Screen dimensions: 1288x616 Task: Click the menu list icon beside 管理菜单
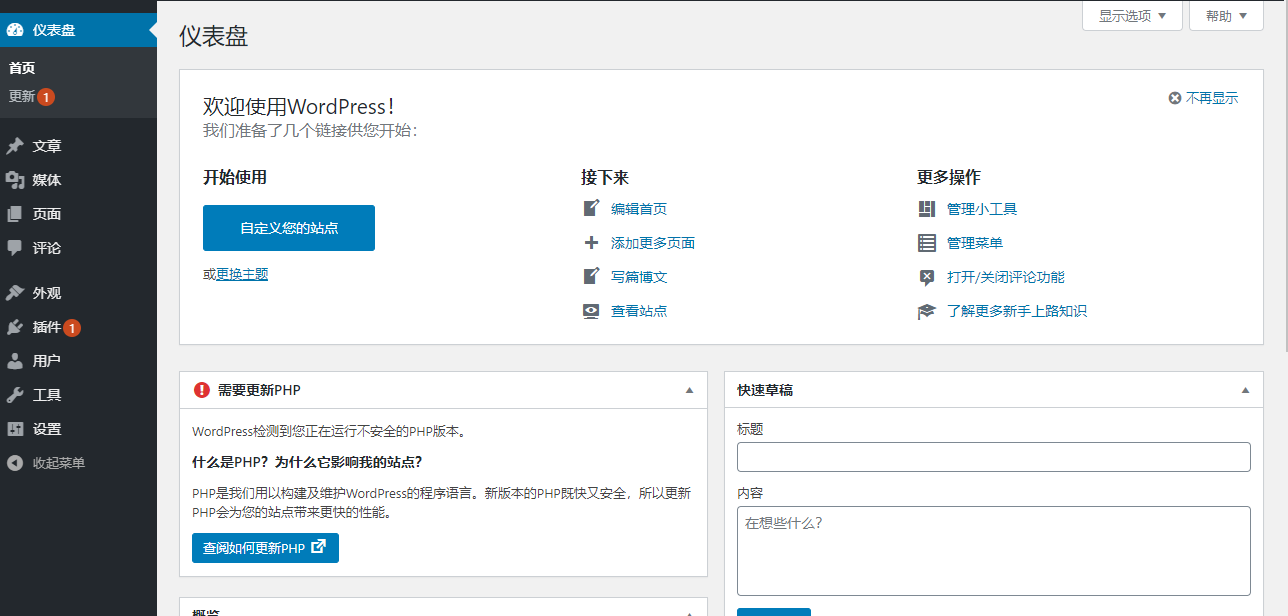click(x=927, y=243)
